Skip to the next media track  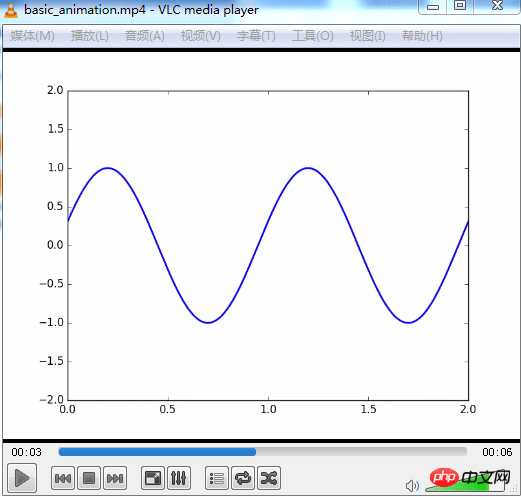coord(115,478)
